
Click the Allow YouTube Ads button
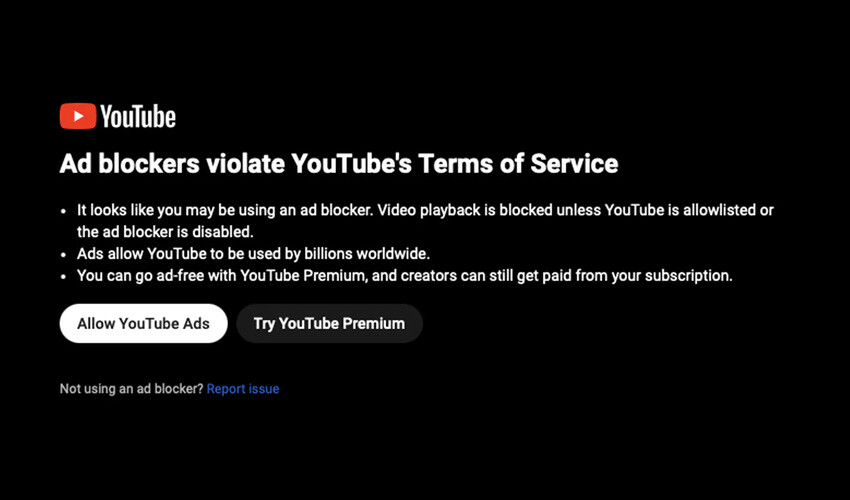(x=143, y=323)
